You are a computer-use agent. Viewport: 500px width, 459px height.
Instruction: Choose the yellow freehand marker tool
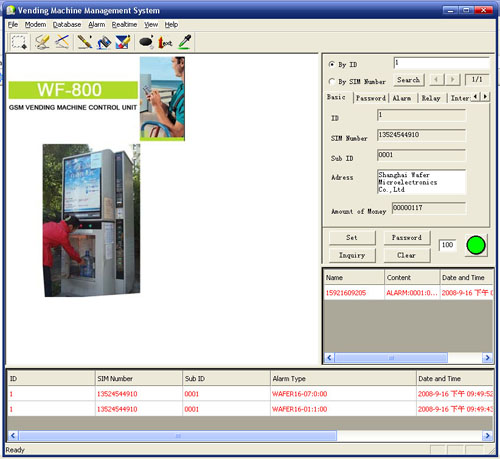pos(42,42)
